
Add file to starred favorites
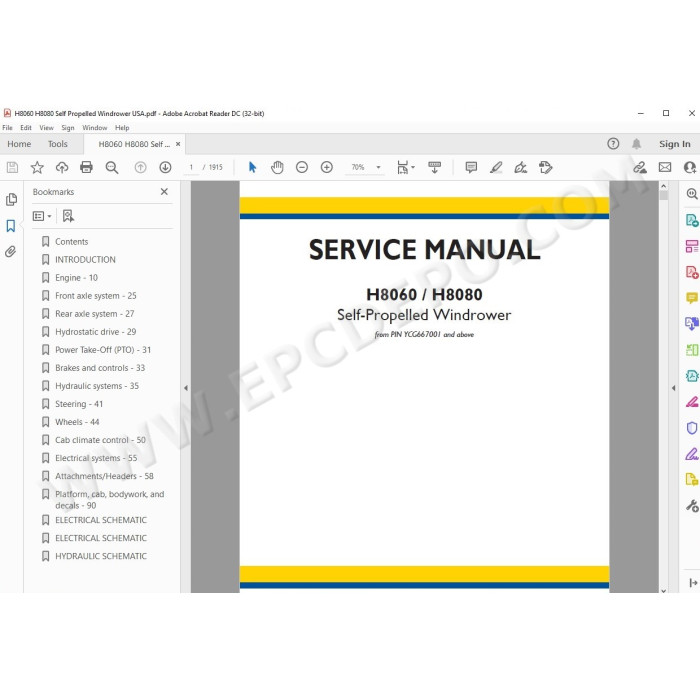(x=37, y=167)
